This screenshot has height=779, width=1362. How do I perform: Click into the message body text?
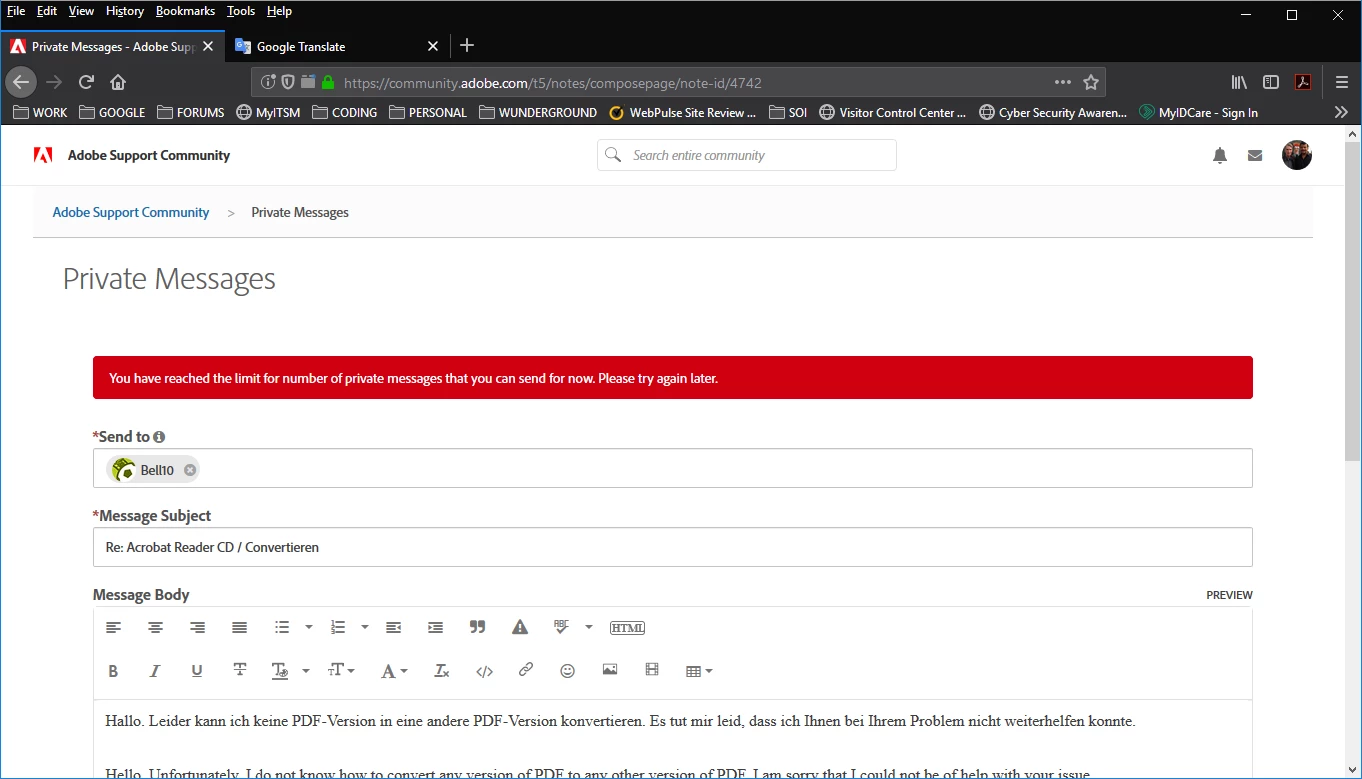(x=672, y=739)
